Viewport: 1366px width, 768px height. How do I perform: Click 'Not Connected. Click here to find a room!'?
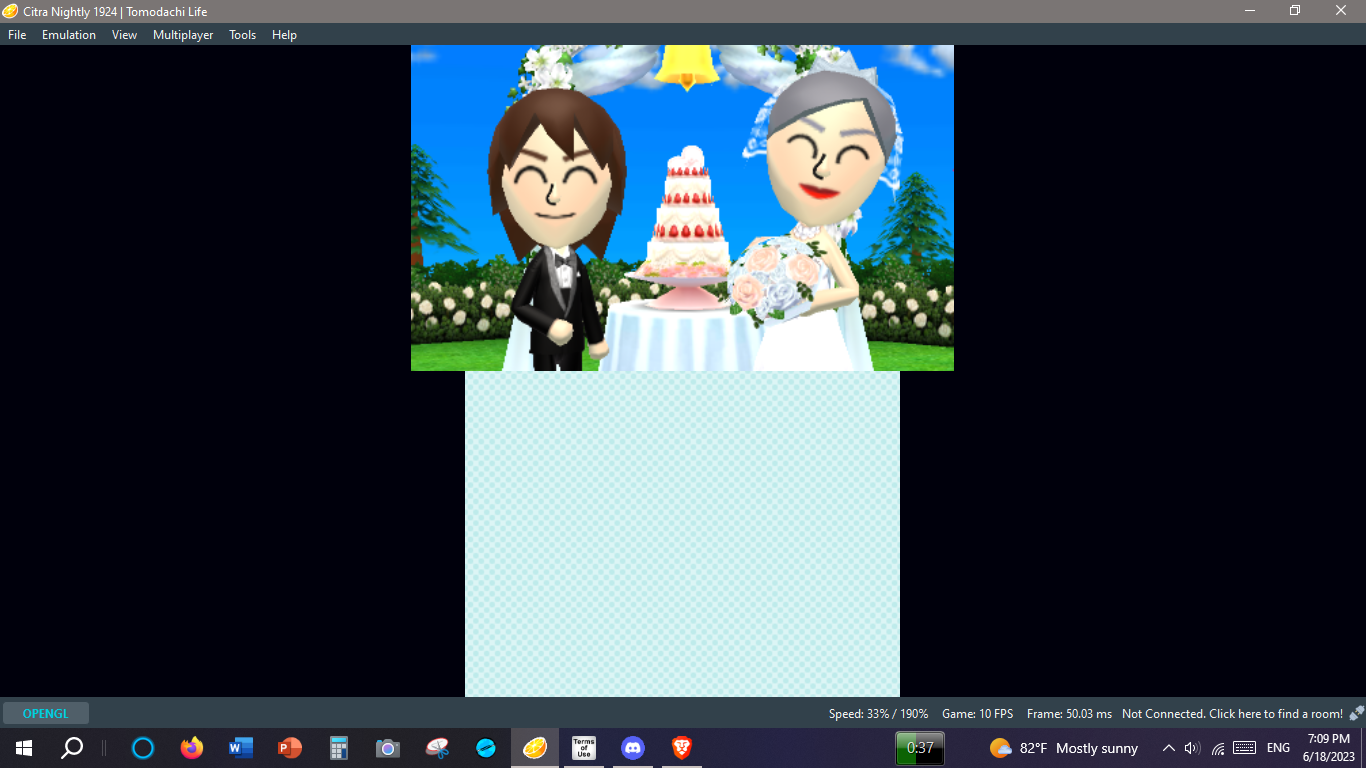[1232, 714]
